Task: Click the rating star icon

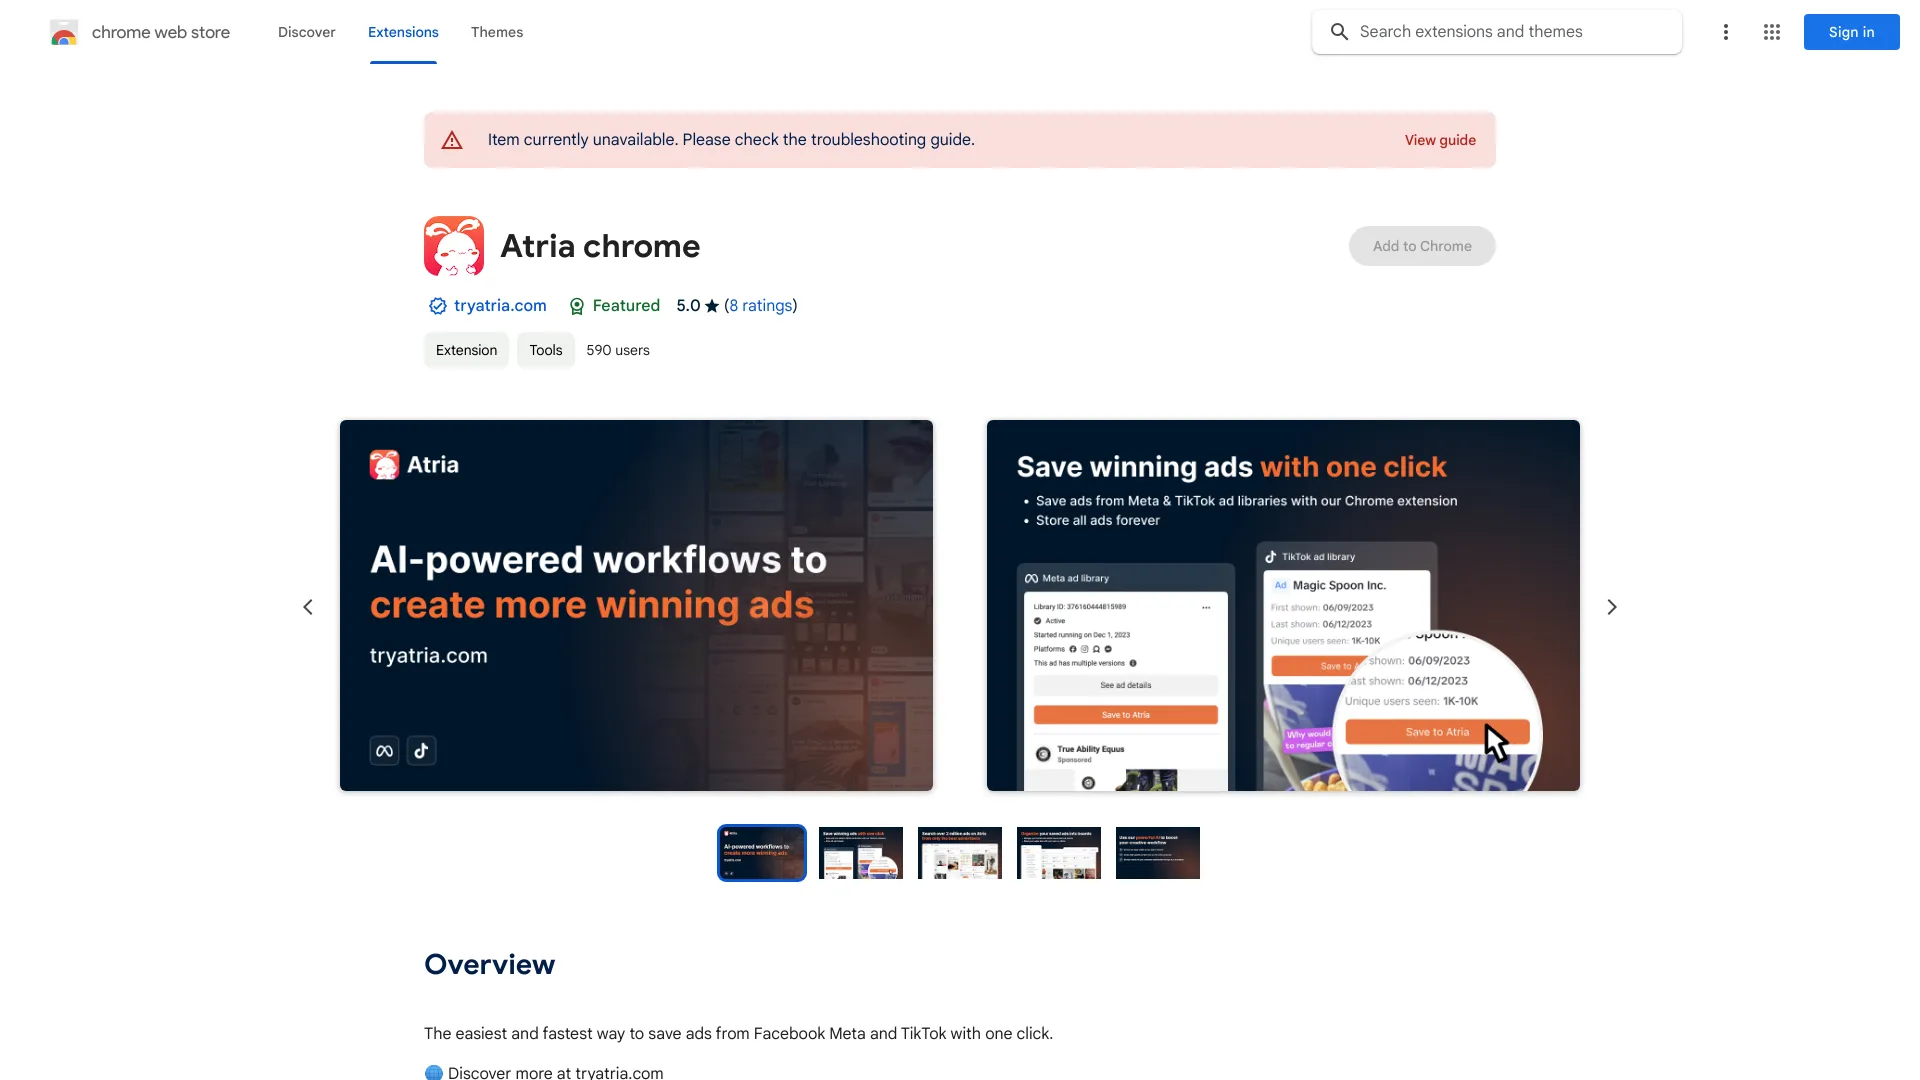Action: (x=712, y=306)
